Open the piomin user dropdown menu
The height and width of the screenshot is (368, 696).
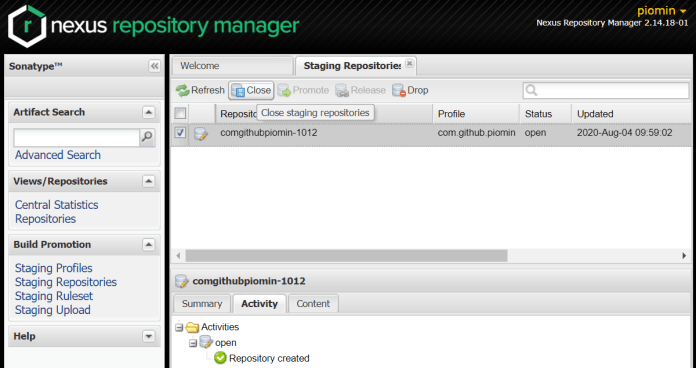click(662, 11)
